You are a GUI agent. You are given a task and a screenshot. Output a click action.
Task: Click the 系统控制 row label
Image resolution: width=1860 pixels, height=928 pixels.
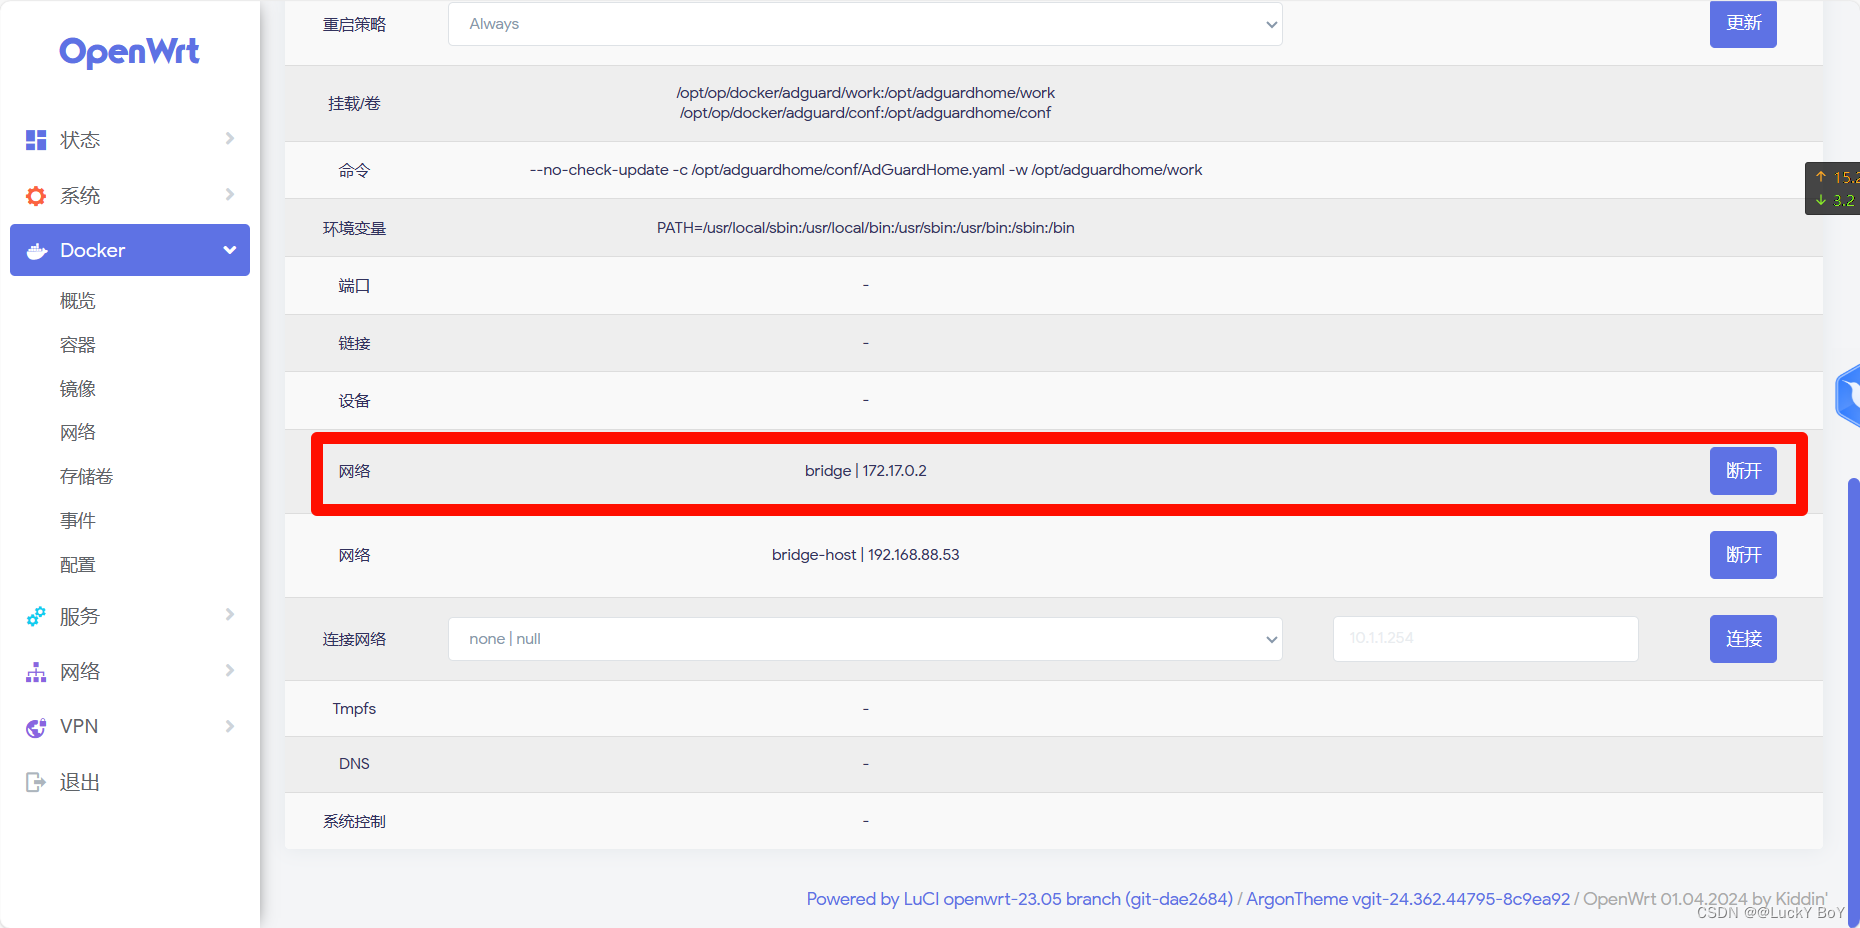click(x=354, y=822)
